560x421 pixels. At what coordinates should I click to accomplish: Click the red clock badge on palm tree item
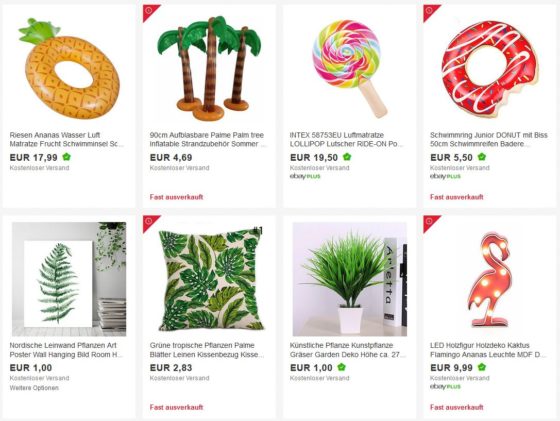coord(149,11)
